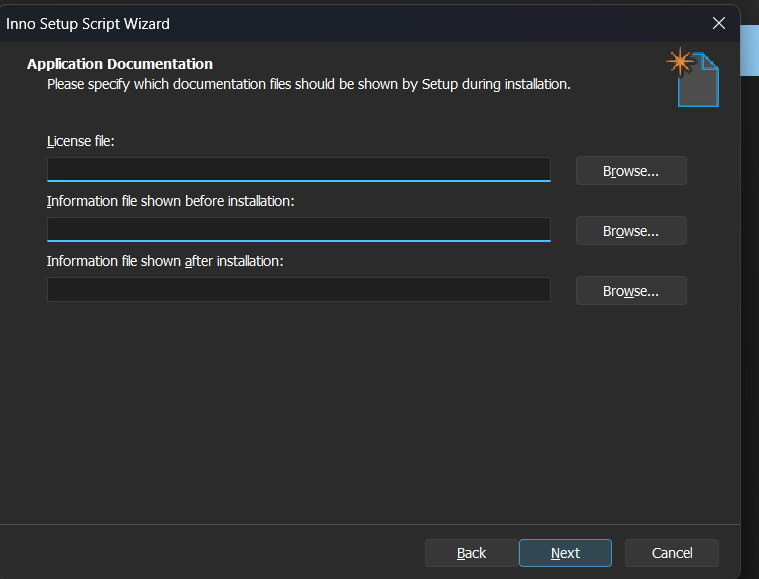Screen dimensions: 759x579
Task: Close the Inno Setup Script Wizard window
Action: (719, 23)
